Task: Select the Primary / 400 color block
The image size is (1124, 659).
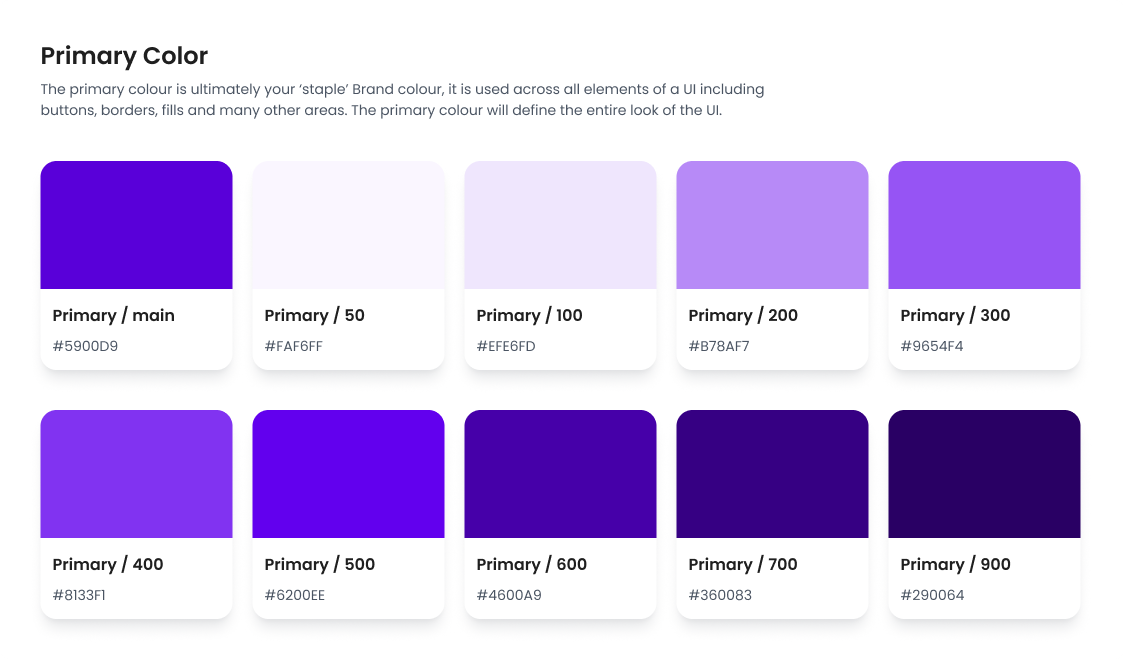Action: pyautogui.click(x=136, y=474)
